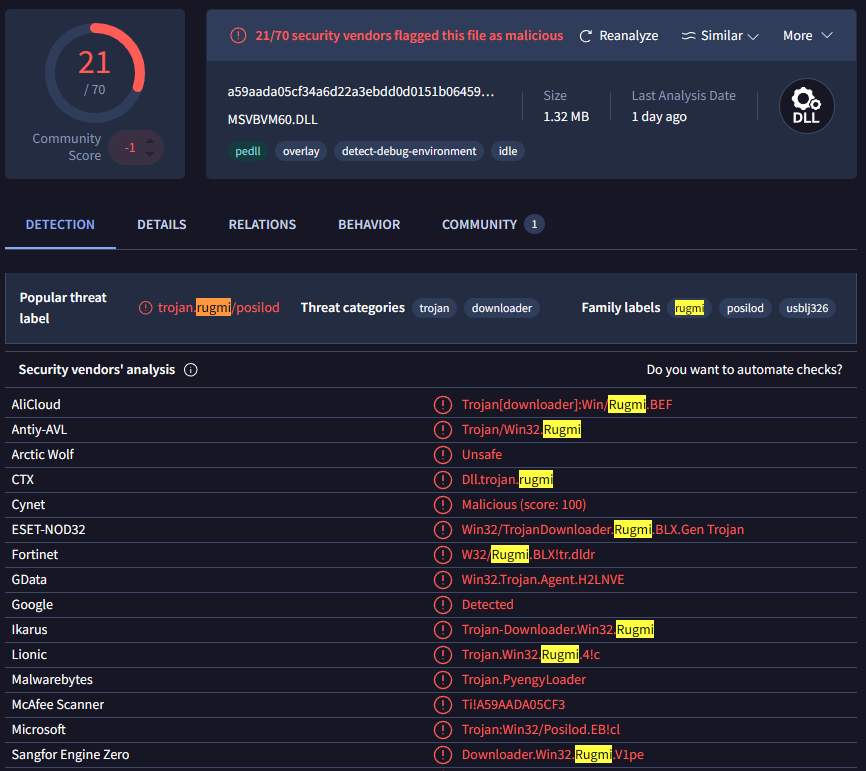Click the file name MSVBVM60.DLL
This screenshot has height=771, width=866.
[273, 119]
